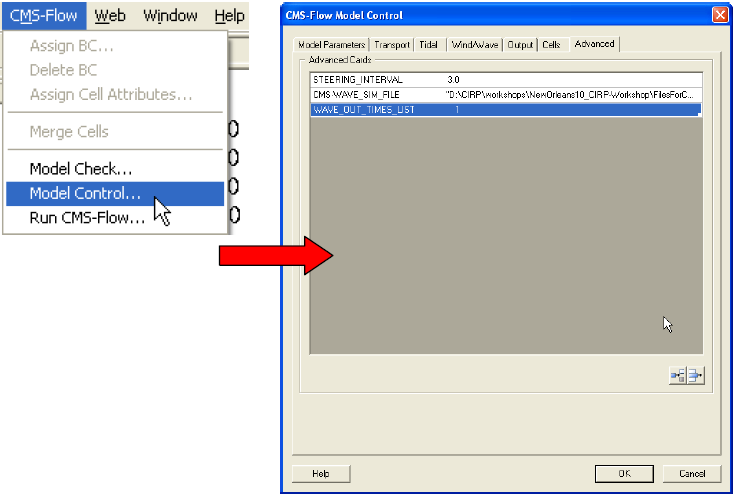Open the Window menu
Viewport: 734px width, 495px height.
[x=170, y=15]
